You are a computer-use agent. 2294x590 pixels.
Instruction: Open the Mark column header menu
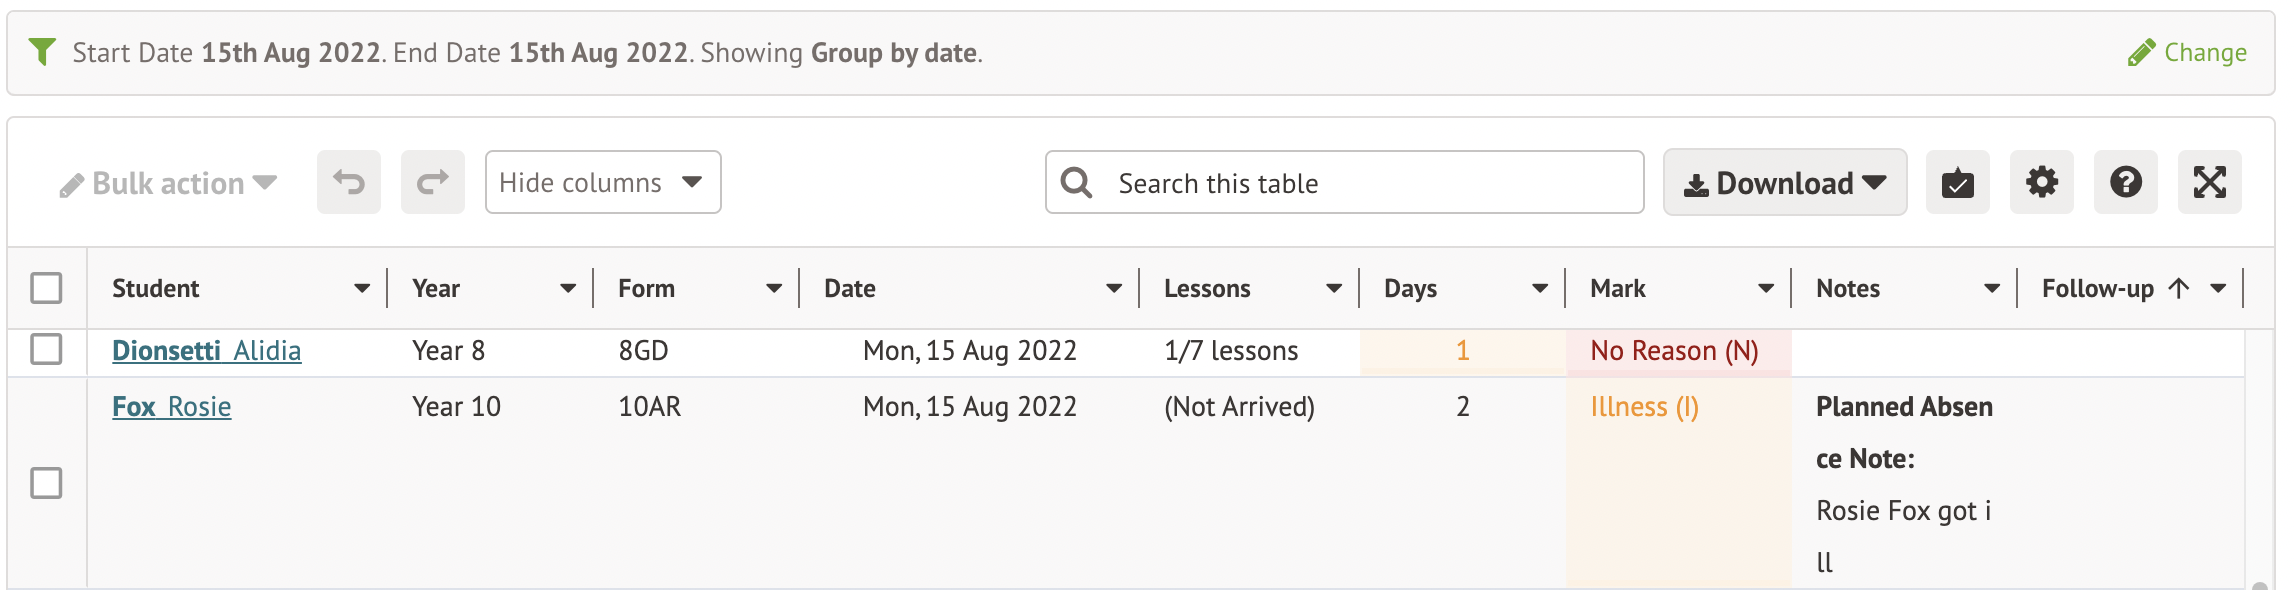pos(1766,289)
